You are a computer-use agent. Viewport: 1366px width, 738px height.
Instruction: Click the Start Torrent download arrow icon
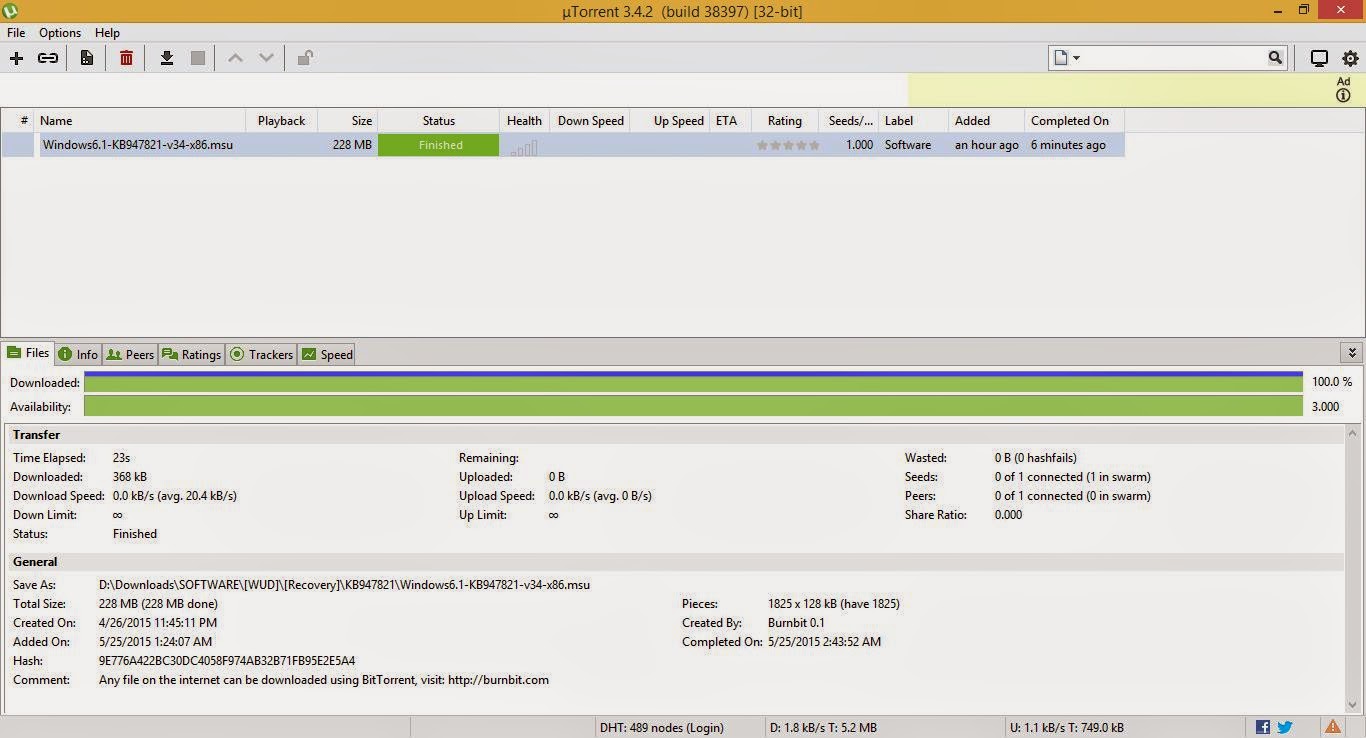click(167, 58)
